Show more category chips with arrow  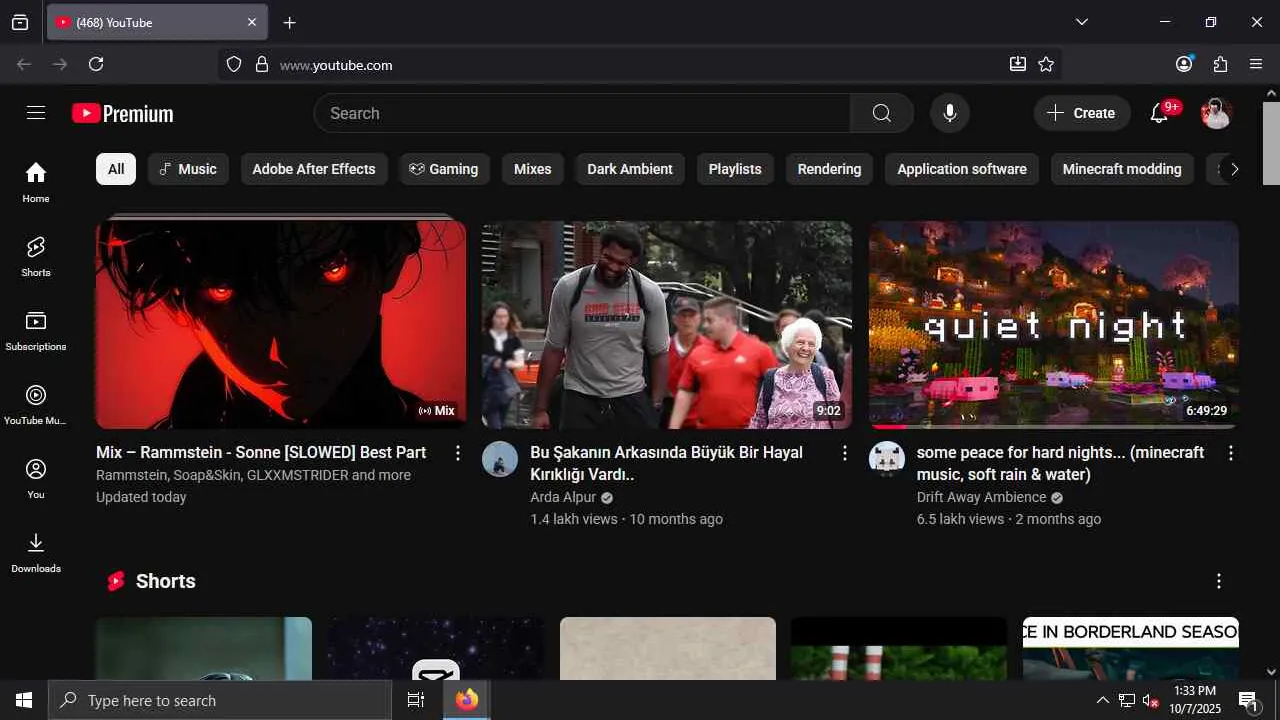point(1235,169)
